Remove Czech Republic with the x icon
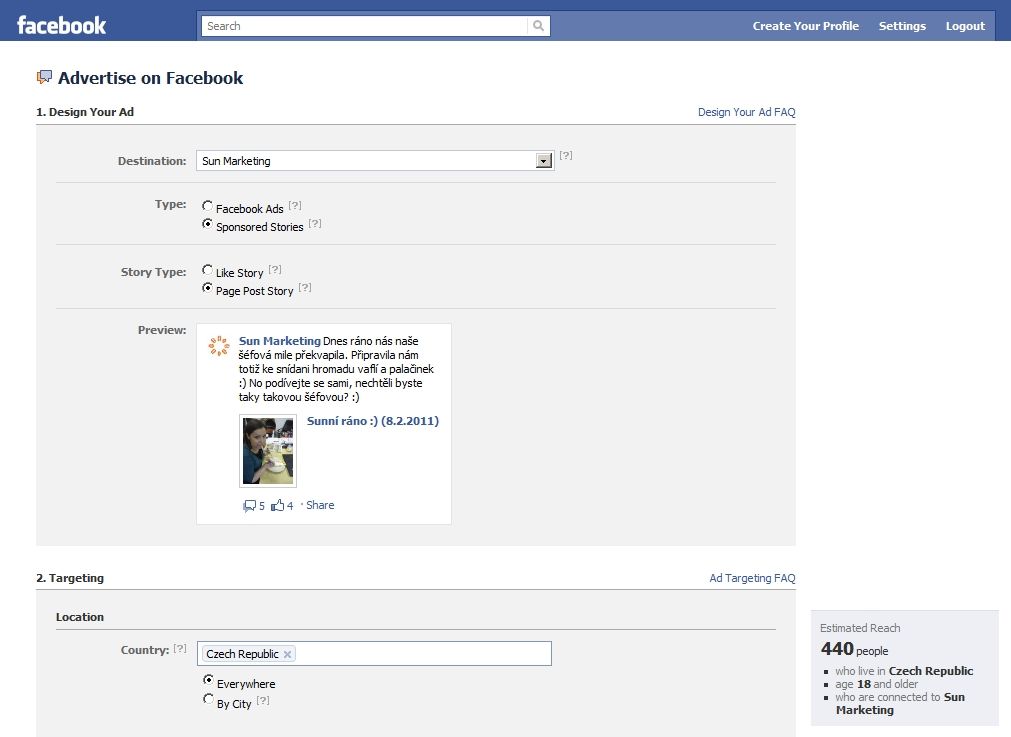 tap(288, 654)
